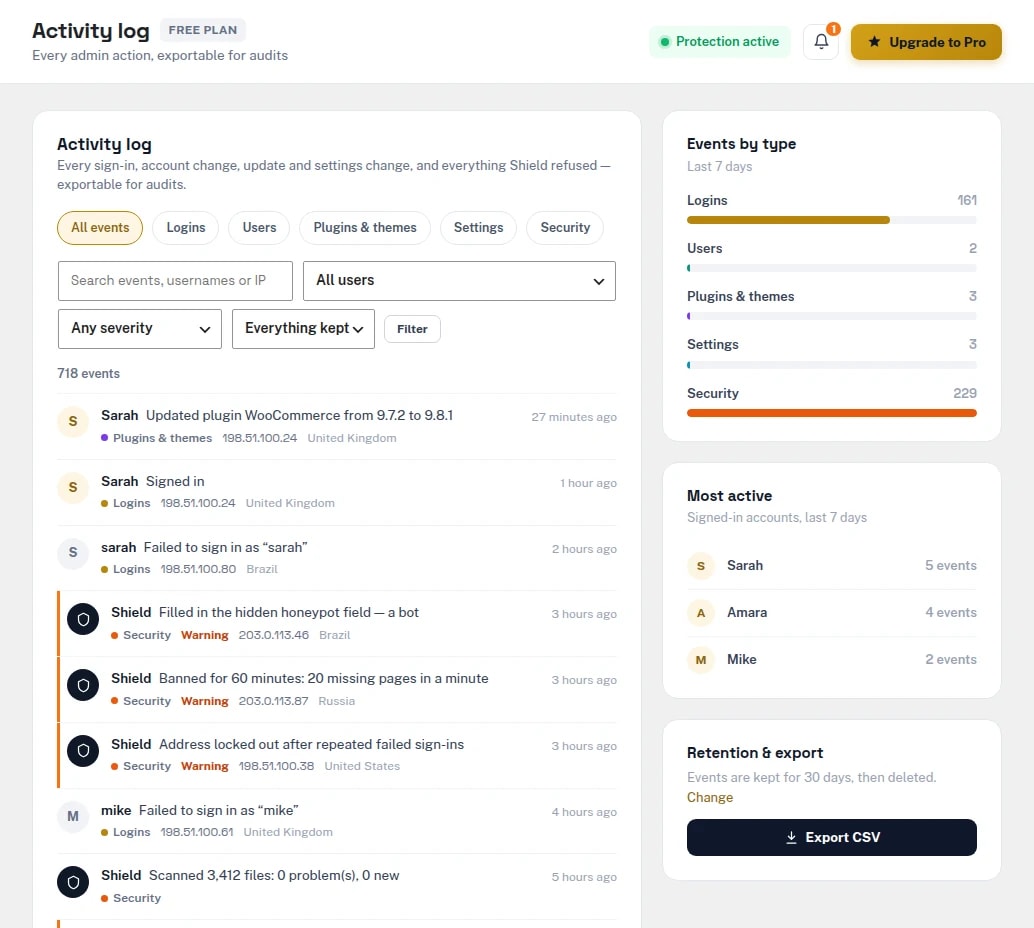Viewport: 1034px width, 928px height.
Task: Click the "United States" location label
Action: [362, 766]
